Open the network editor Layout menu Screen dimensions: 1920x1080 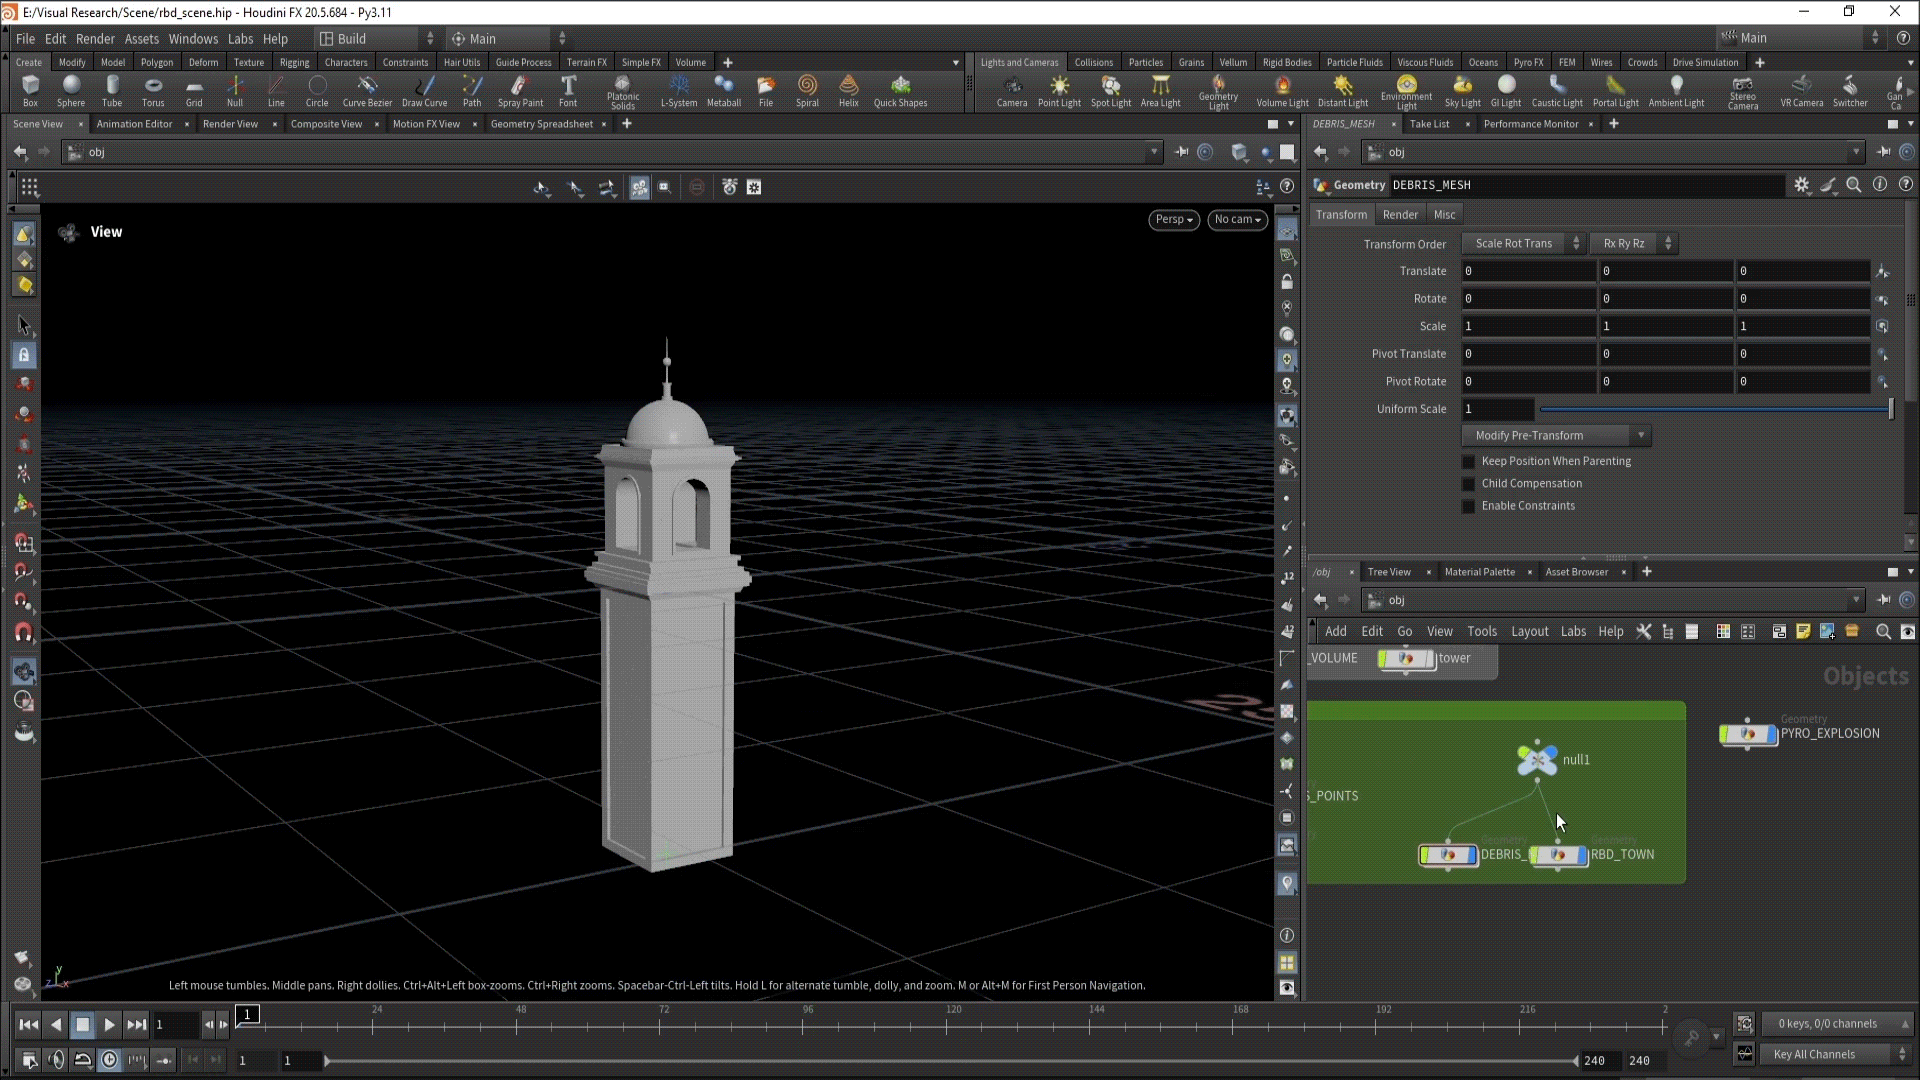(1529, 632)
